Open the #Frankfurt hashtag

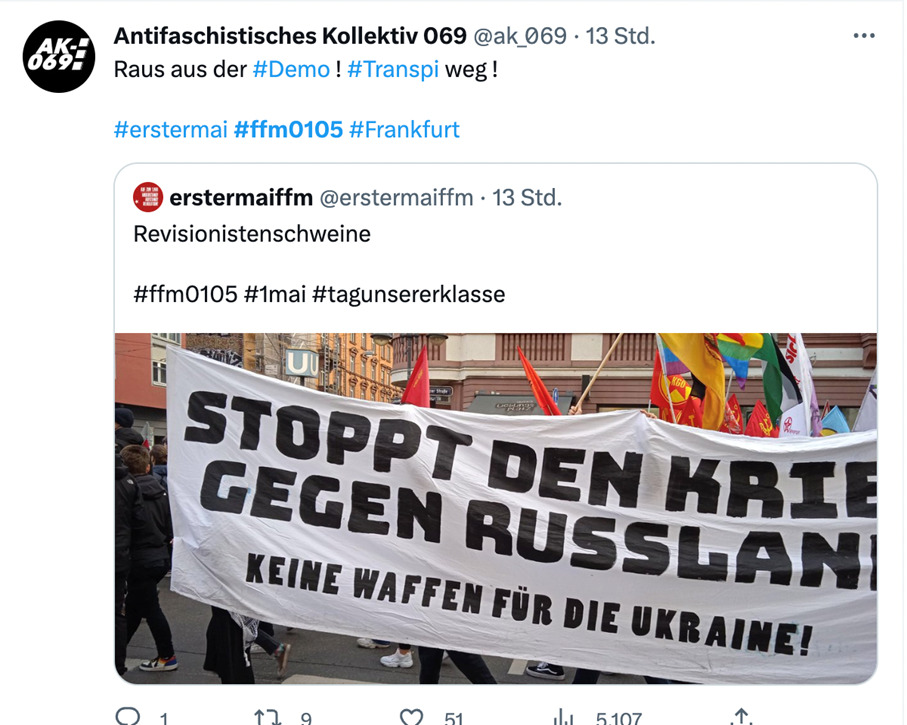pos(404,130)
